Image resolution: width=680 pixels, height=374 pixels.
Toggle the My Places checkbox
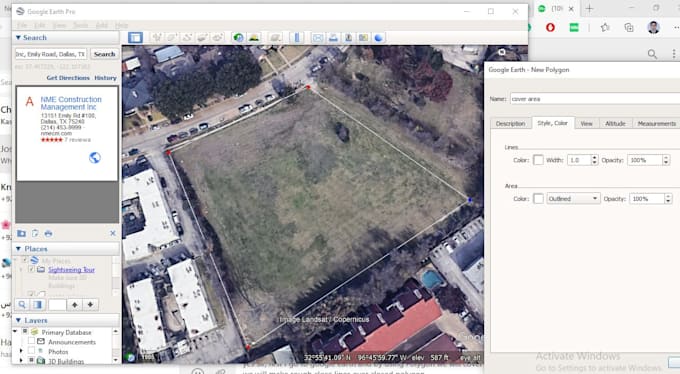pos(25,260)
